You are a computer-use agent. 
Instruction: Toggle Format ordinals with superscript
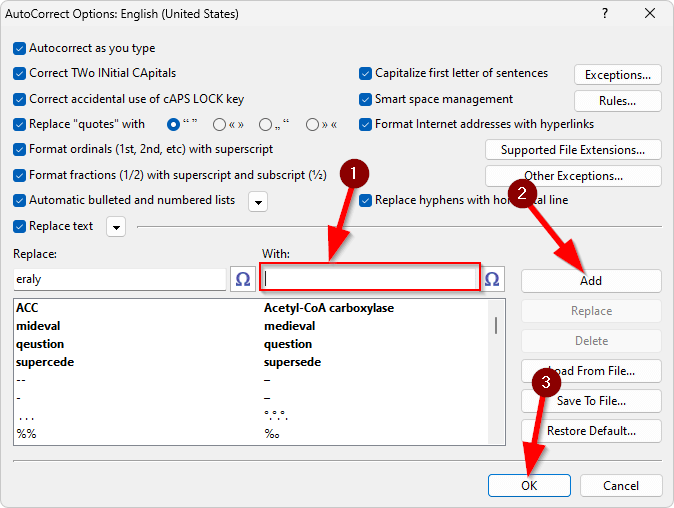tap(19, 150)
